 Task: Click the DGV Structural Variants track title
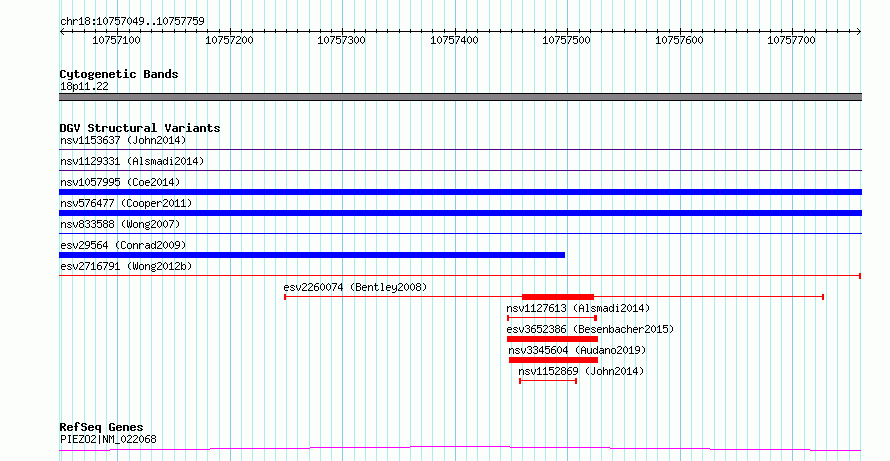(x=140, y=128)
